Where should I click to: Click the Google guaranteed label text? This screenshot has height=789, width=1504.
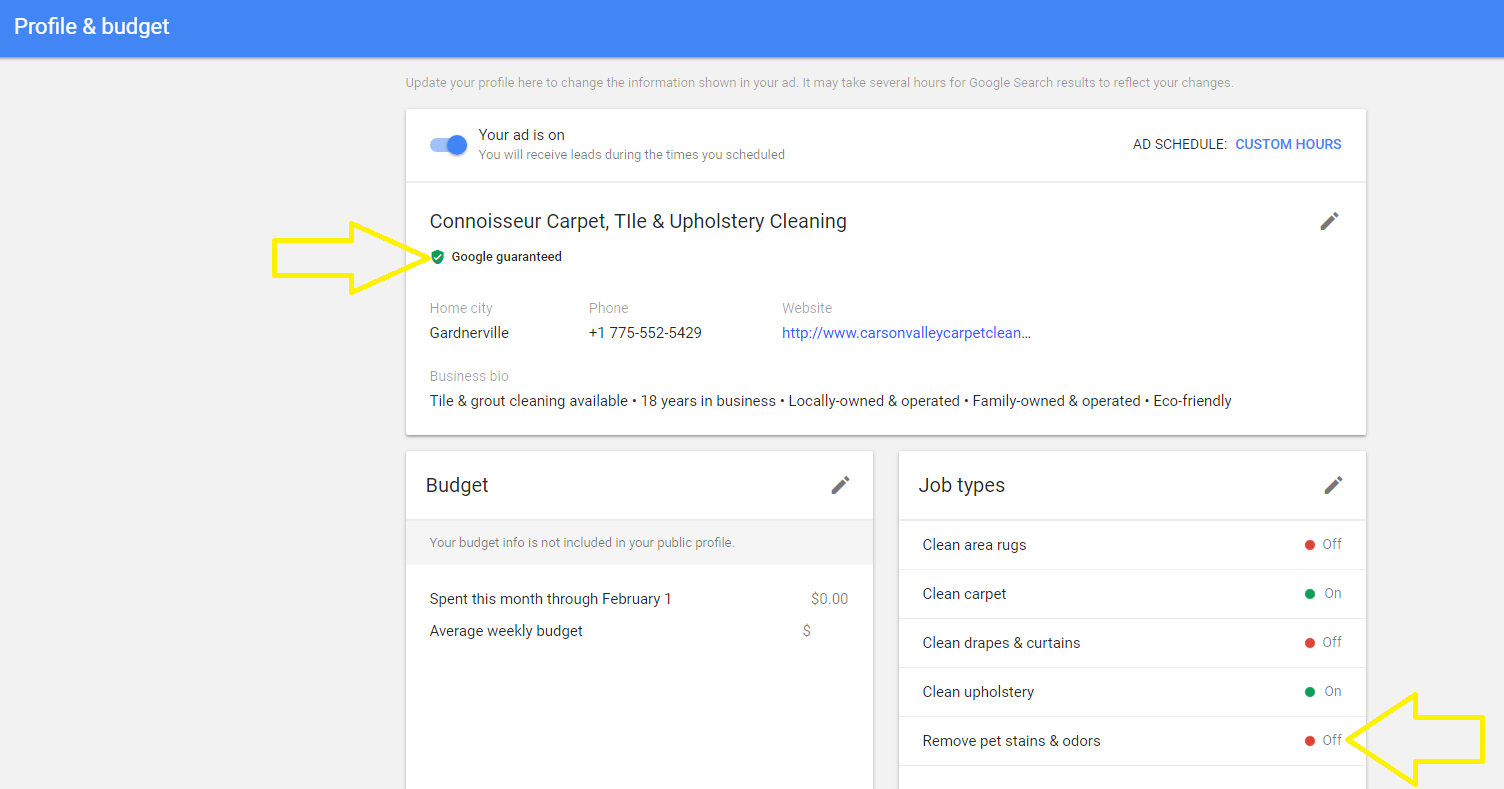pos(506,257)
